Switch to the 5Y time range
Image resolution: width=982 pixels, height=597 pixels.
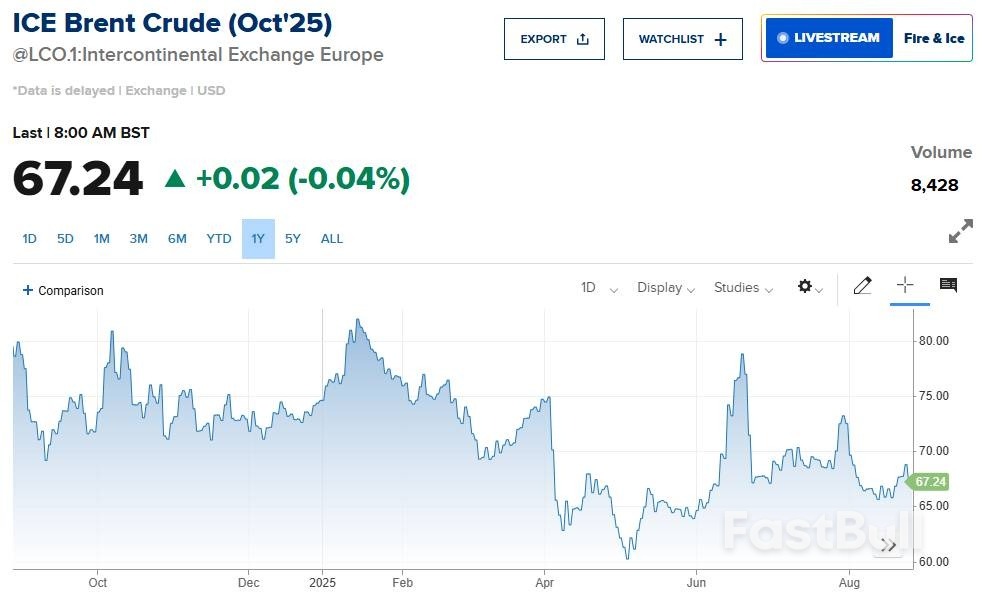(x=292, y=239)
